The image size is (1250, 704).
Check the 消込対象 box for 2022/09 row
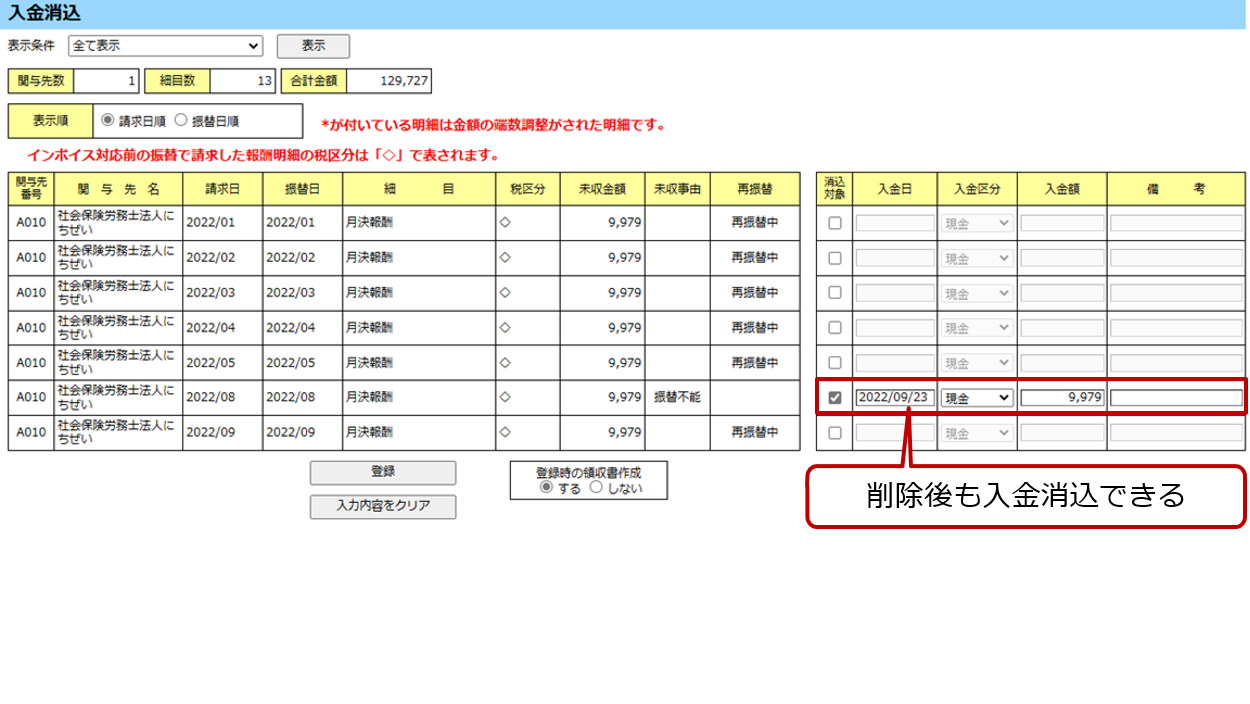coord(834,433)
